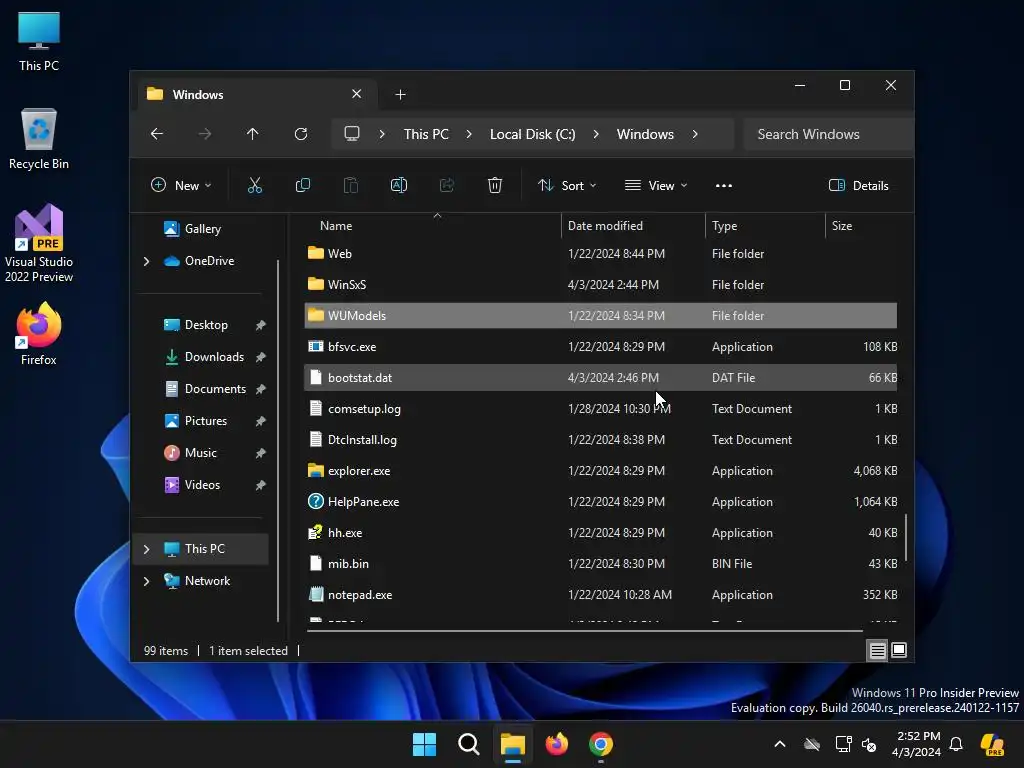The image size is (1024, 768).
Task: Switch to details list view icon in status bar
Action: [x=877, y=650]
